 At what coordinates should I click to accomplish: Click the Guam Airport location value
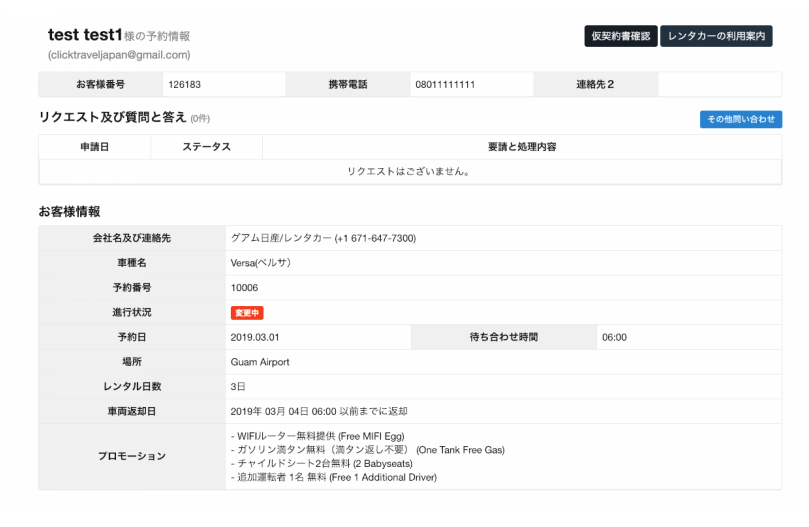pos(260,362)
